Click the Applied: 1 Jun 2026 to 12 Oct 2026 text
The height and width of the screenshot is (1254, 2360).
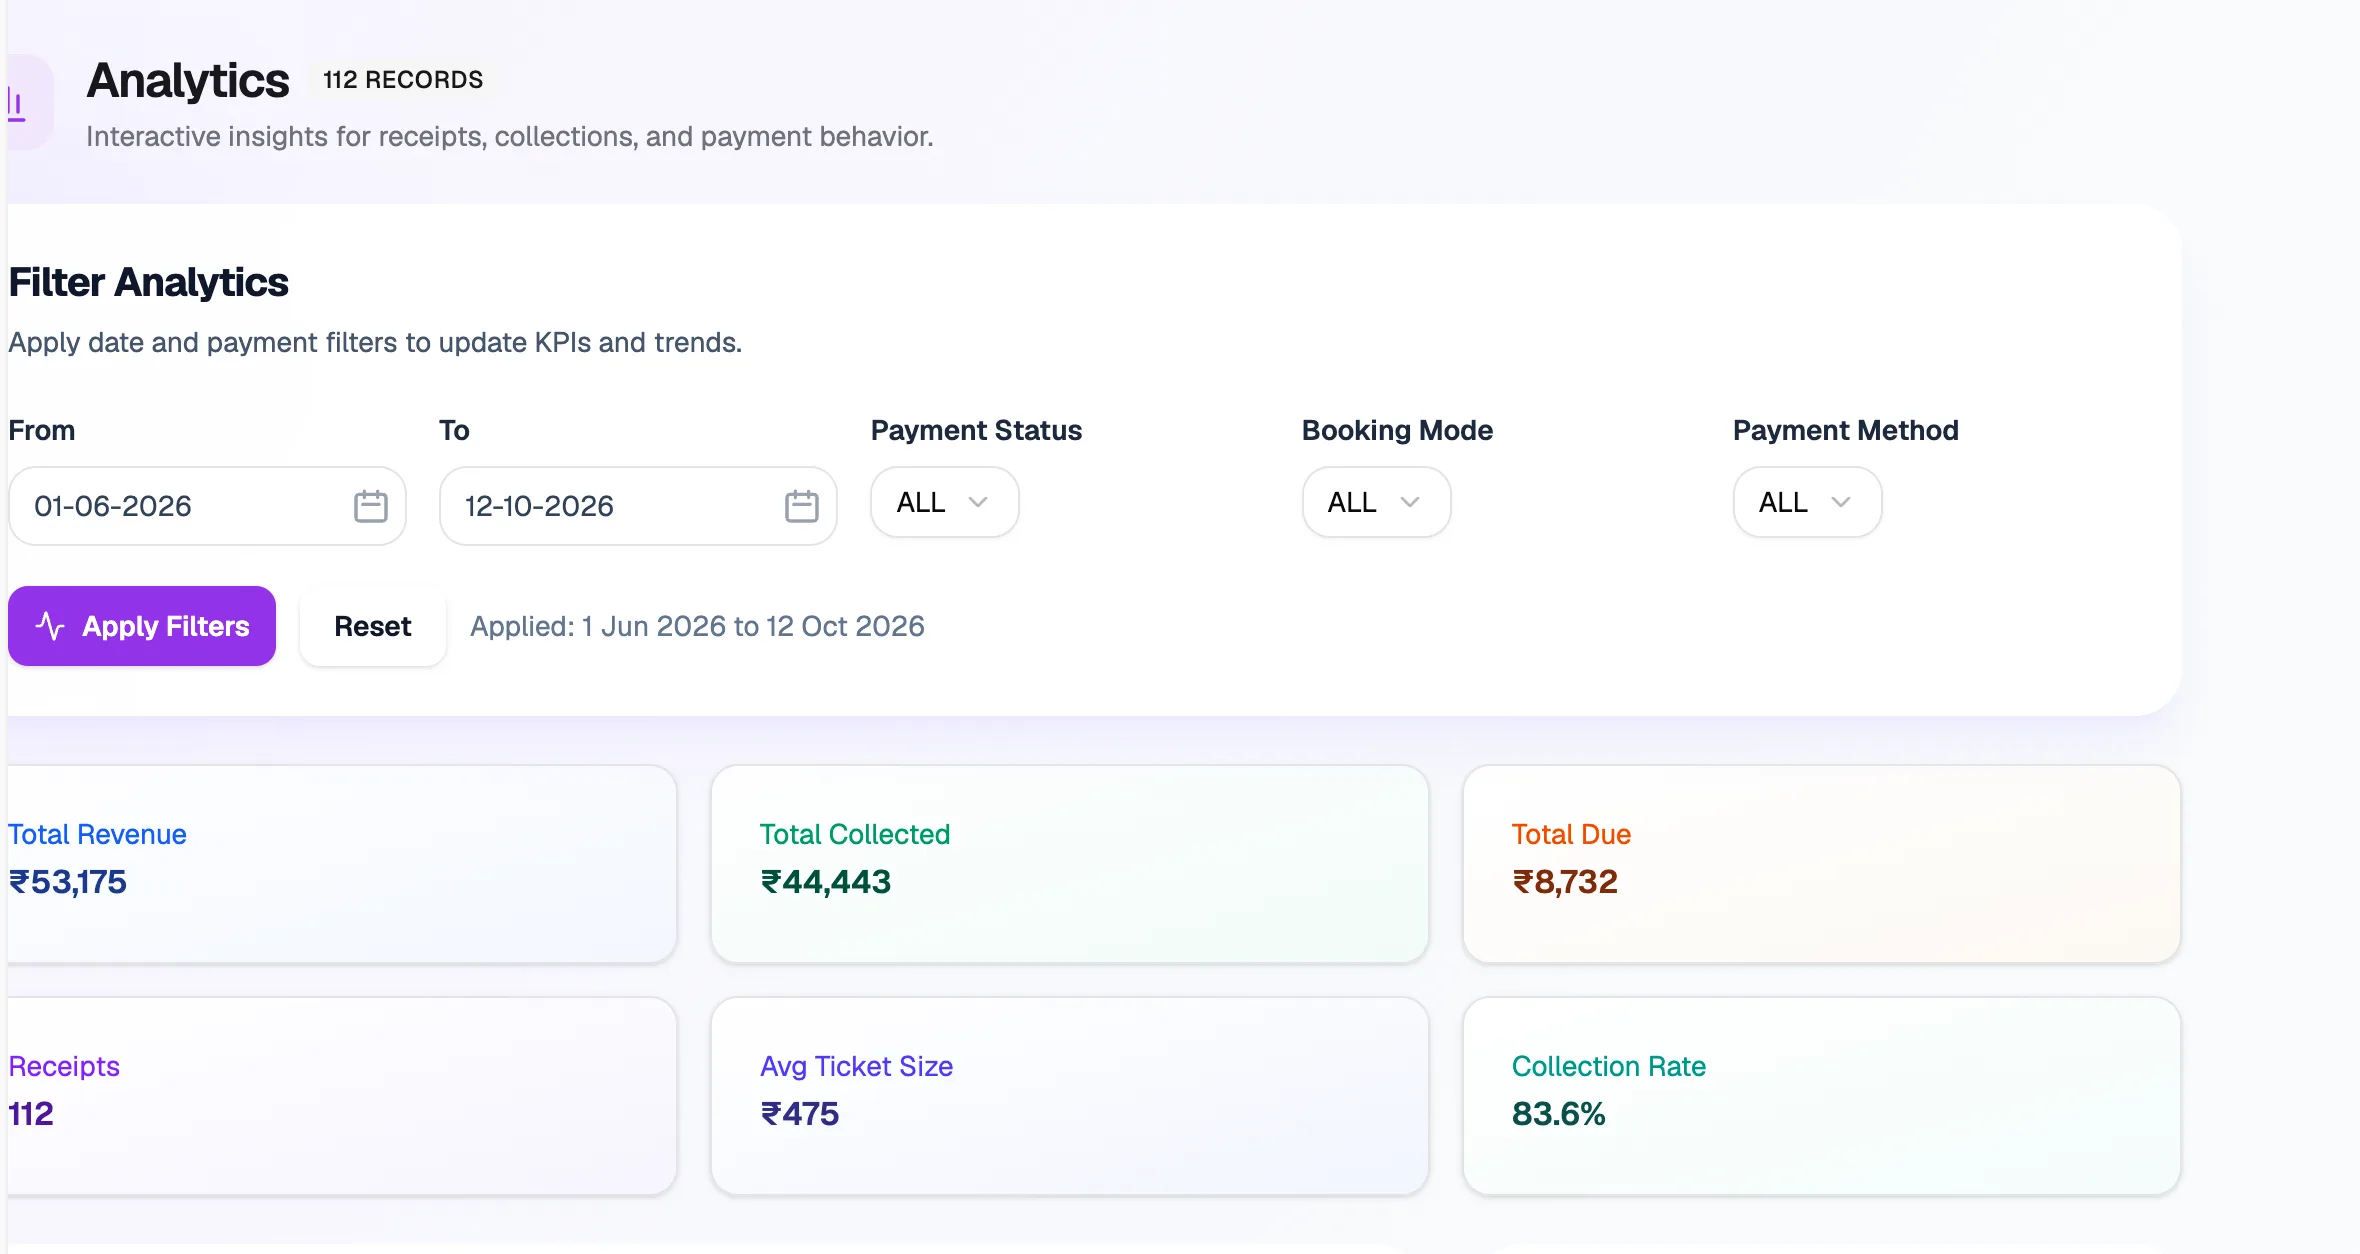(697, 626)
